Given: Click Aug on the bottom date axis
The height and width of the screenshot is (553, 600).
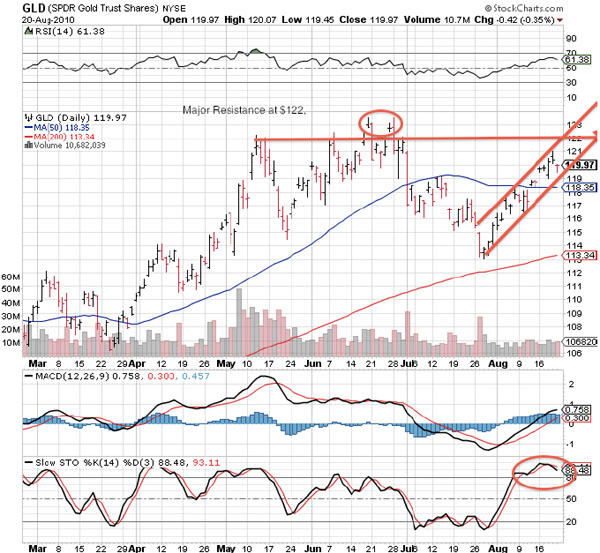Looking at the screenshot, I should click(x=498, y=548).
